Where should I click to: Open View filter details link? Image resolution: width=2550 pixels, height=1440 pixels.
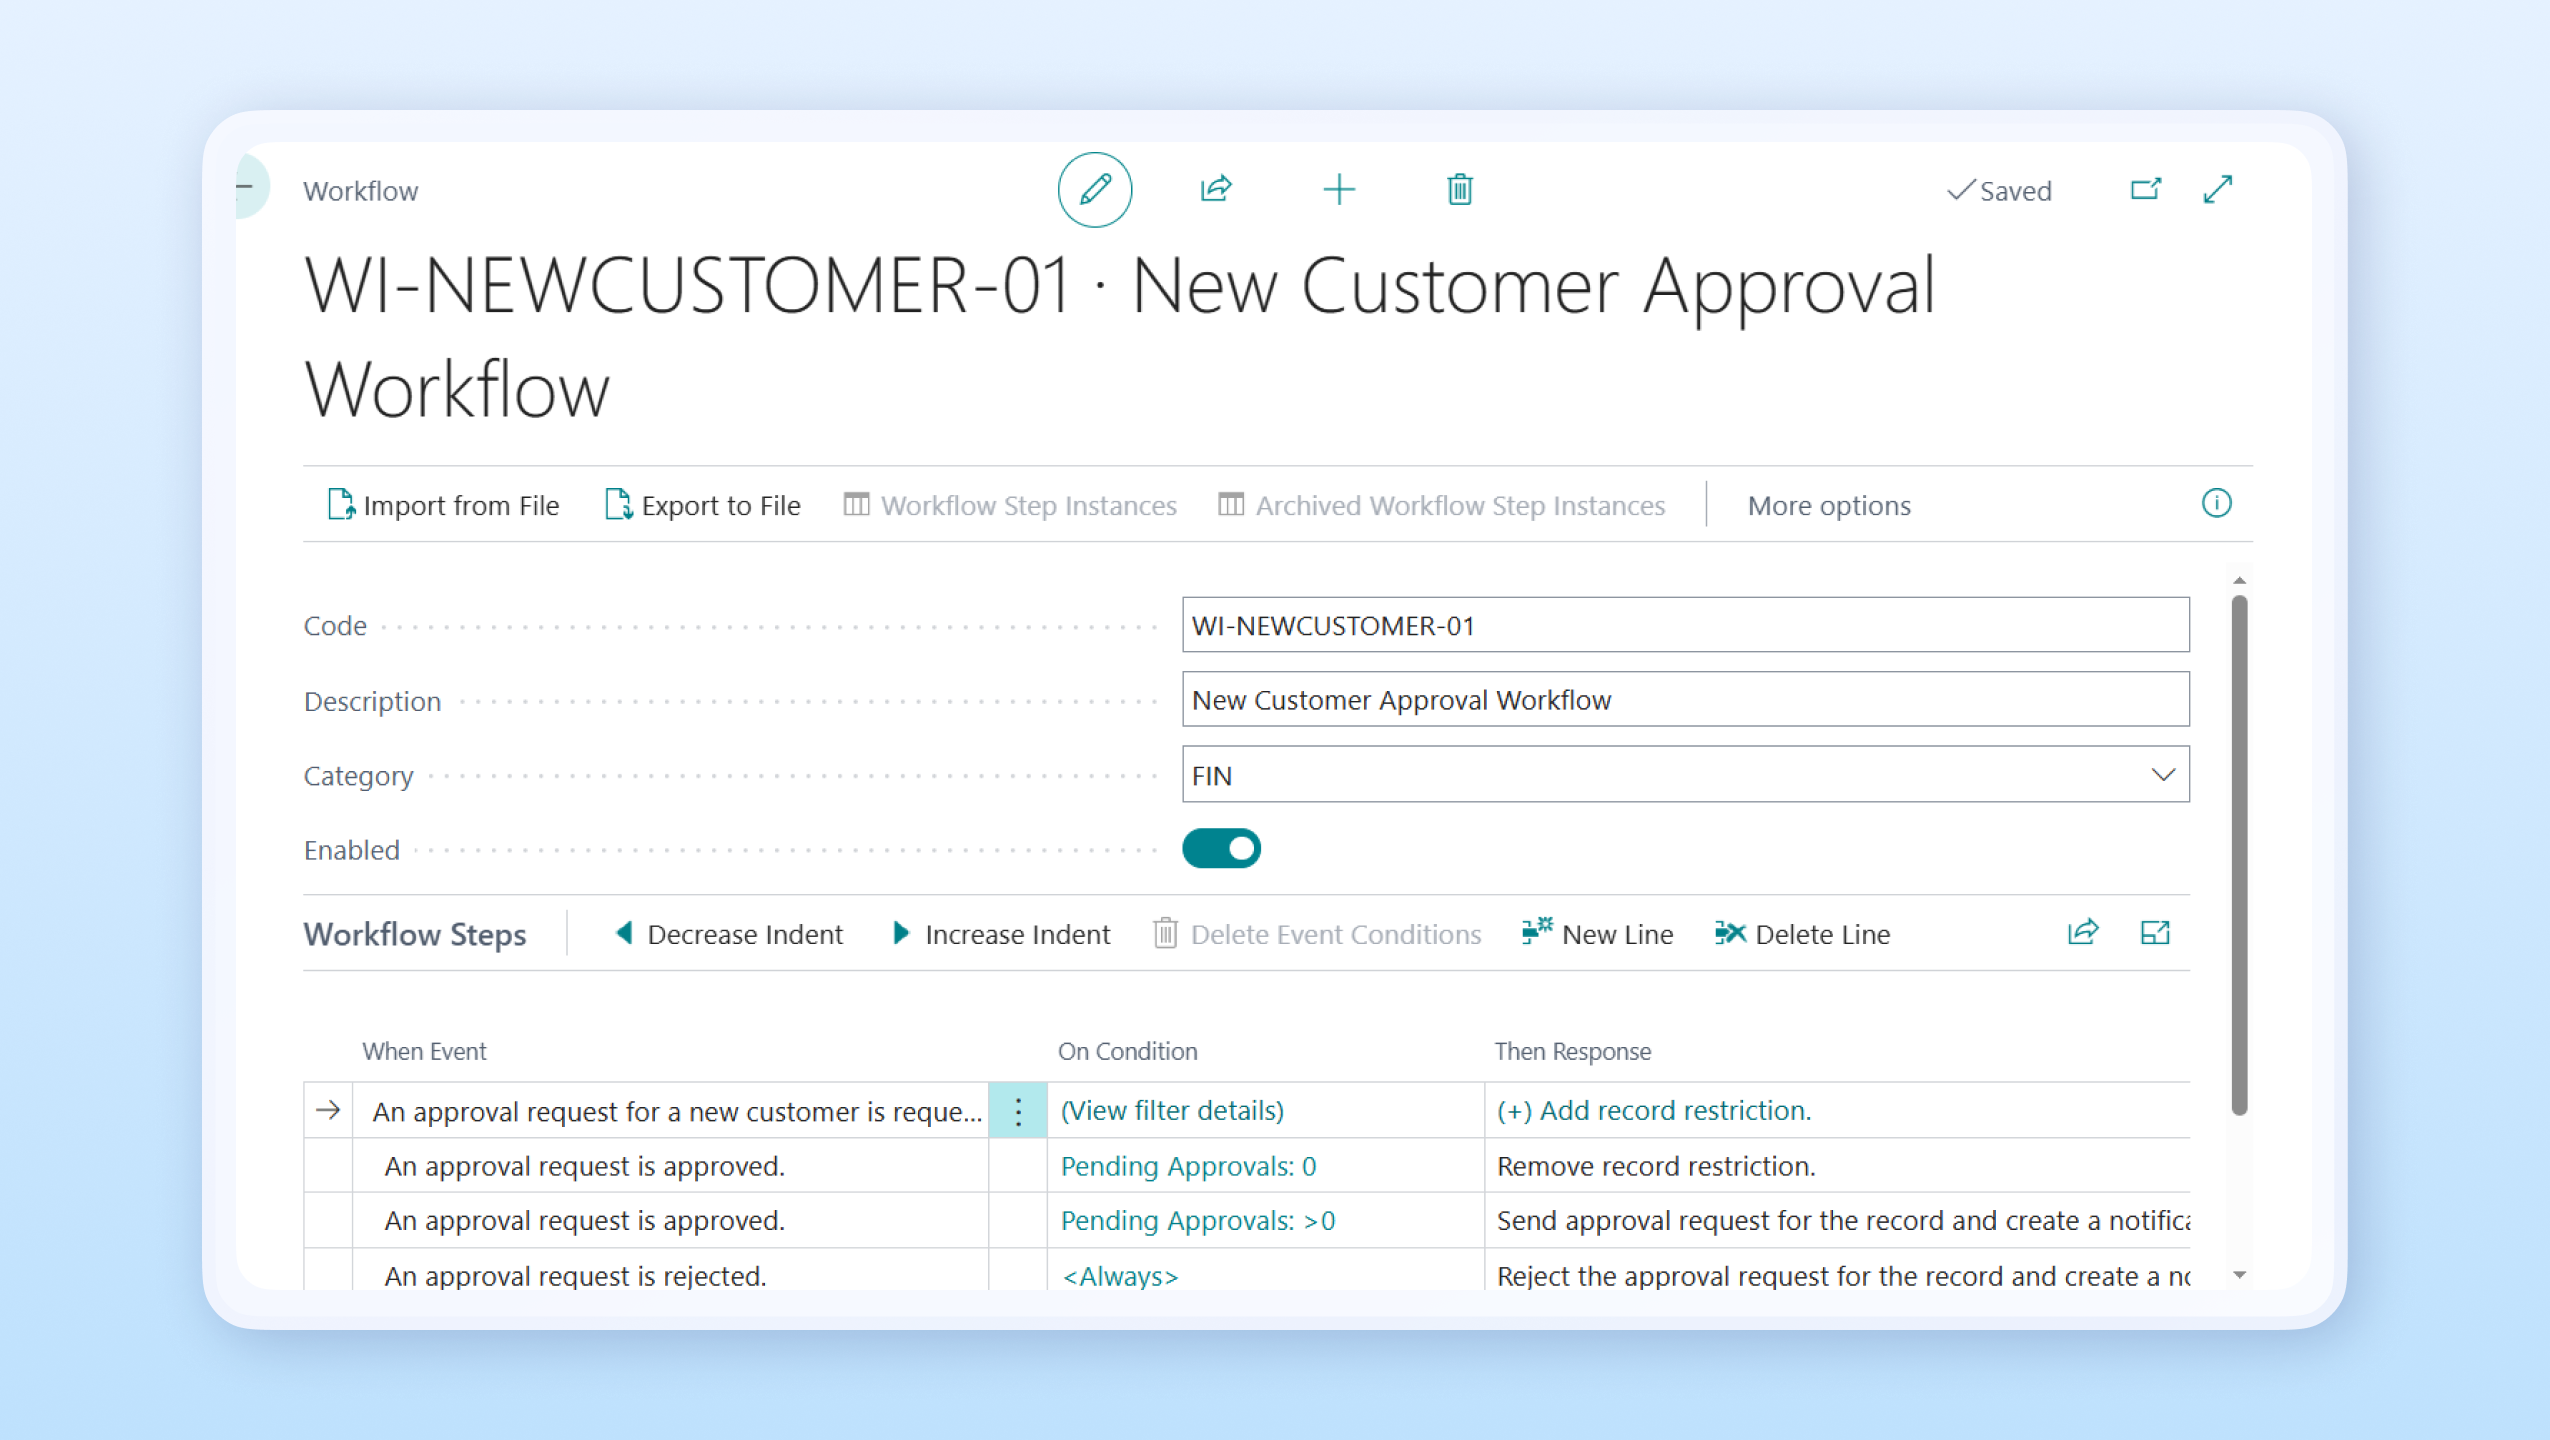point(1171,1110)
